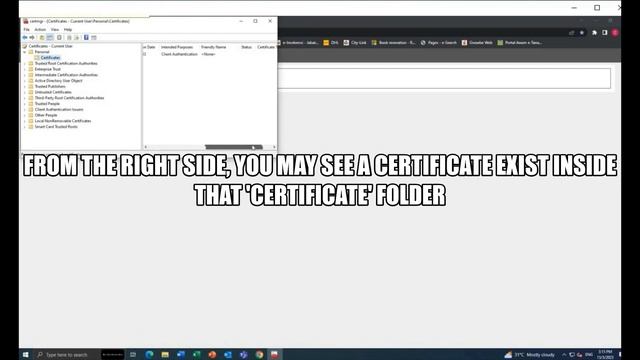Open Task View on the taskbar
Screen dimensions: 640x360
(133, 355)
